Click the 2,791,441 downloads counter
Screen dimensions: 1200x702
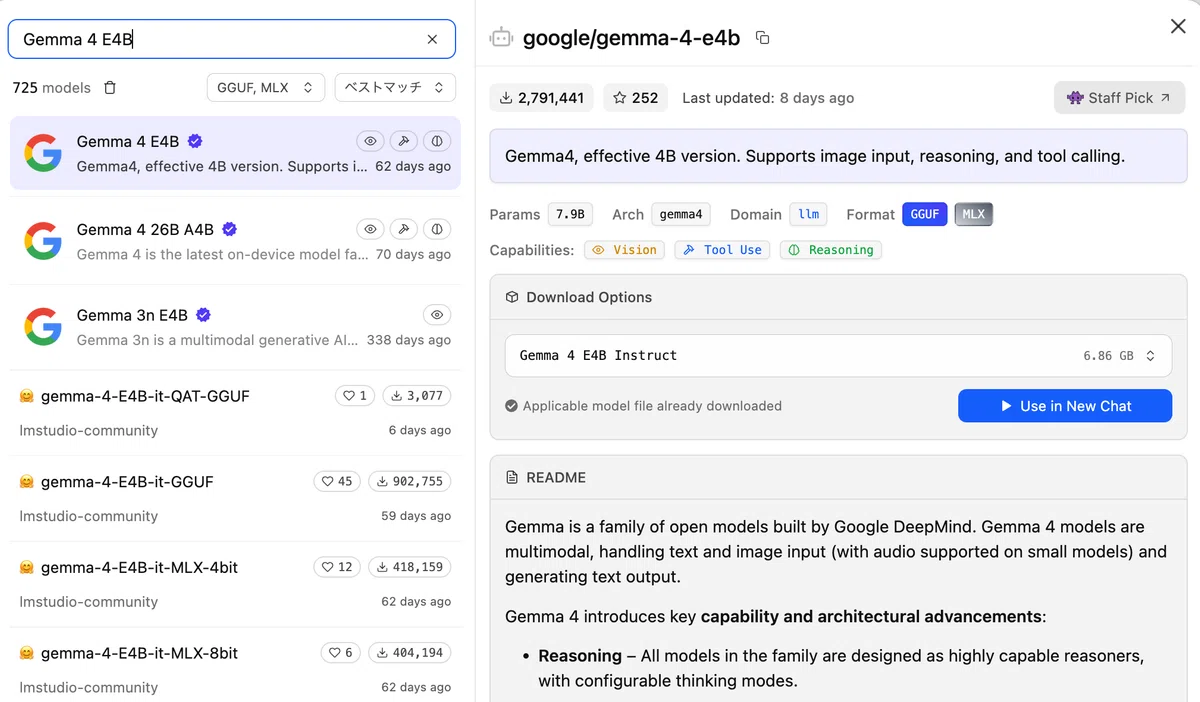(541, 98)
